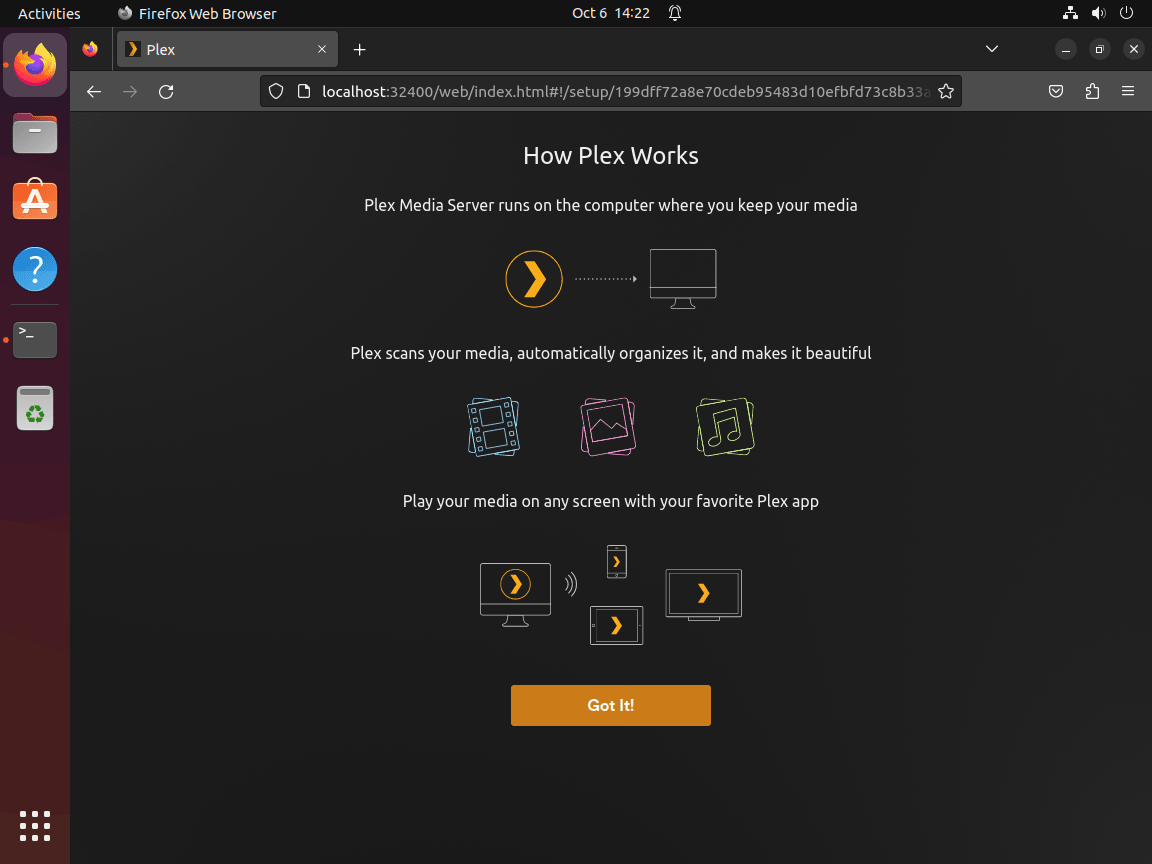Open the Firefox hamburger menu
This screenshot has width=1152, height=864.
1128,91
